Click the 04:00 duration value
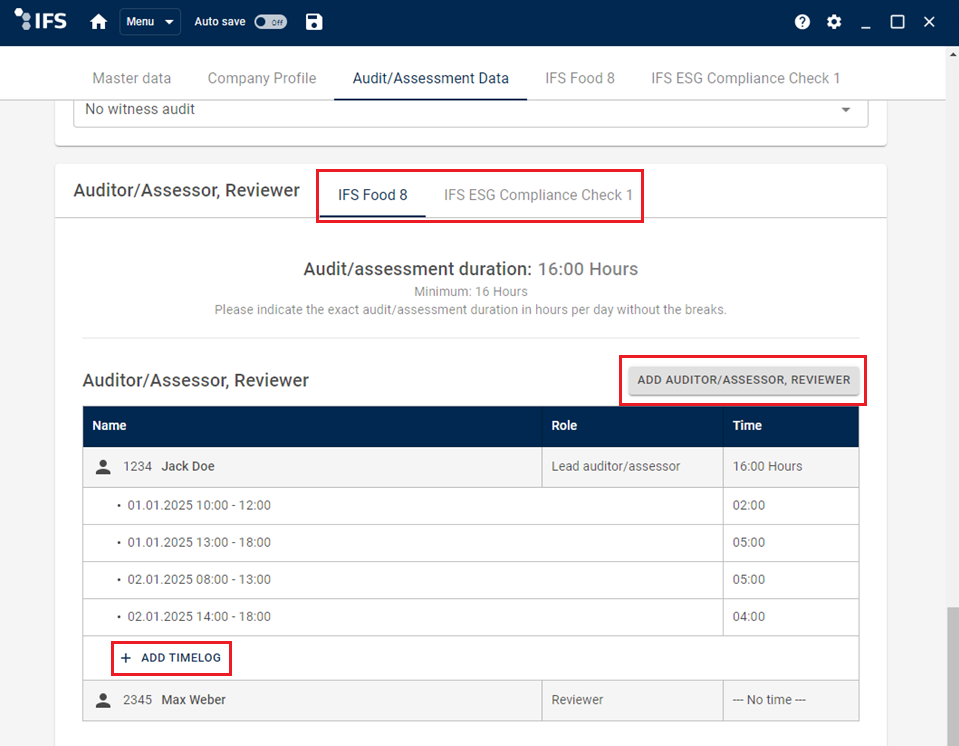 (749, 617)
